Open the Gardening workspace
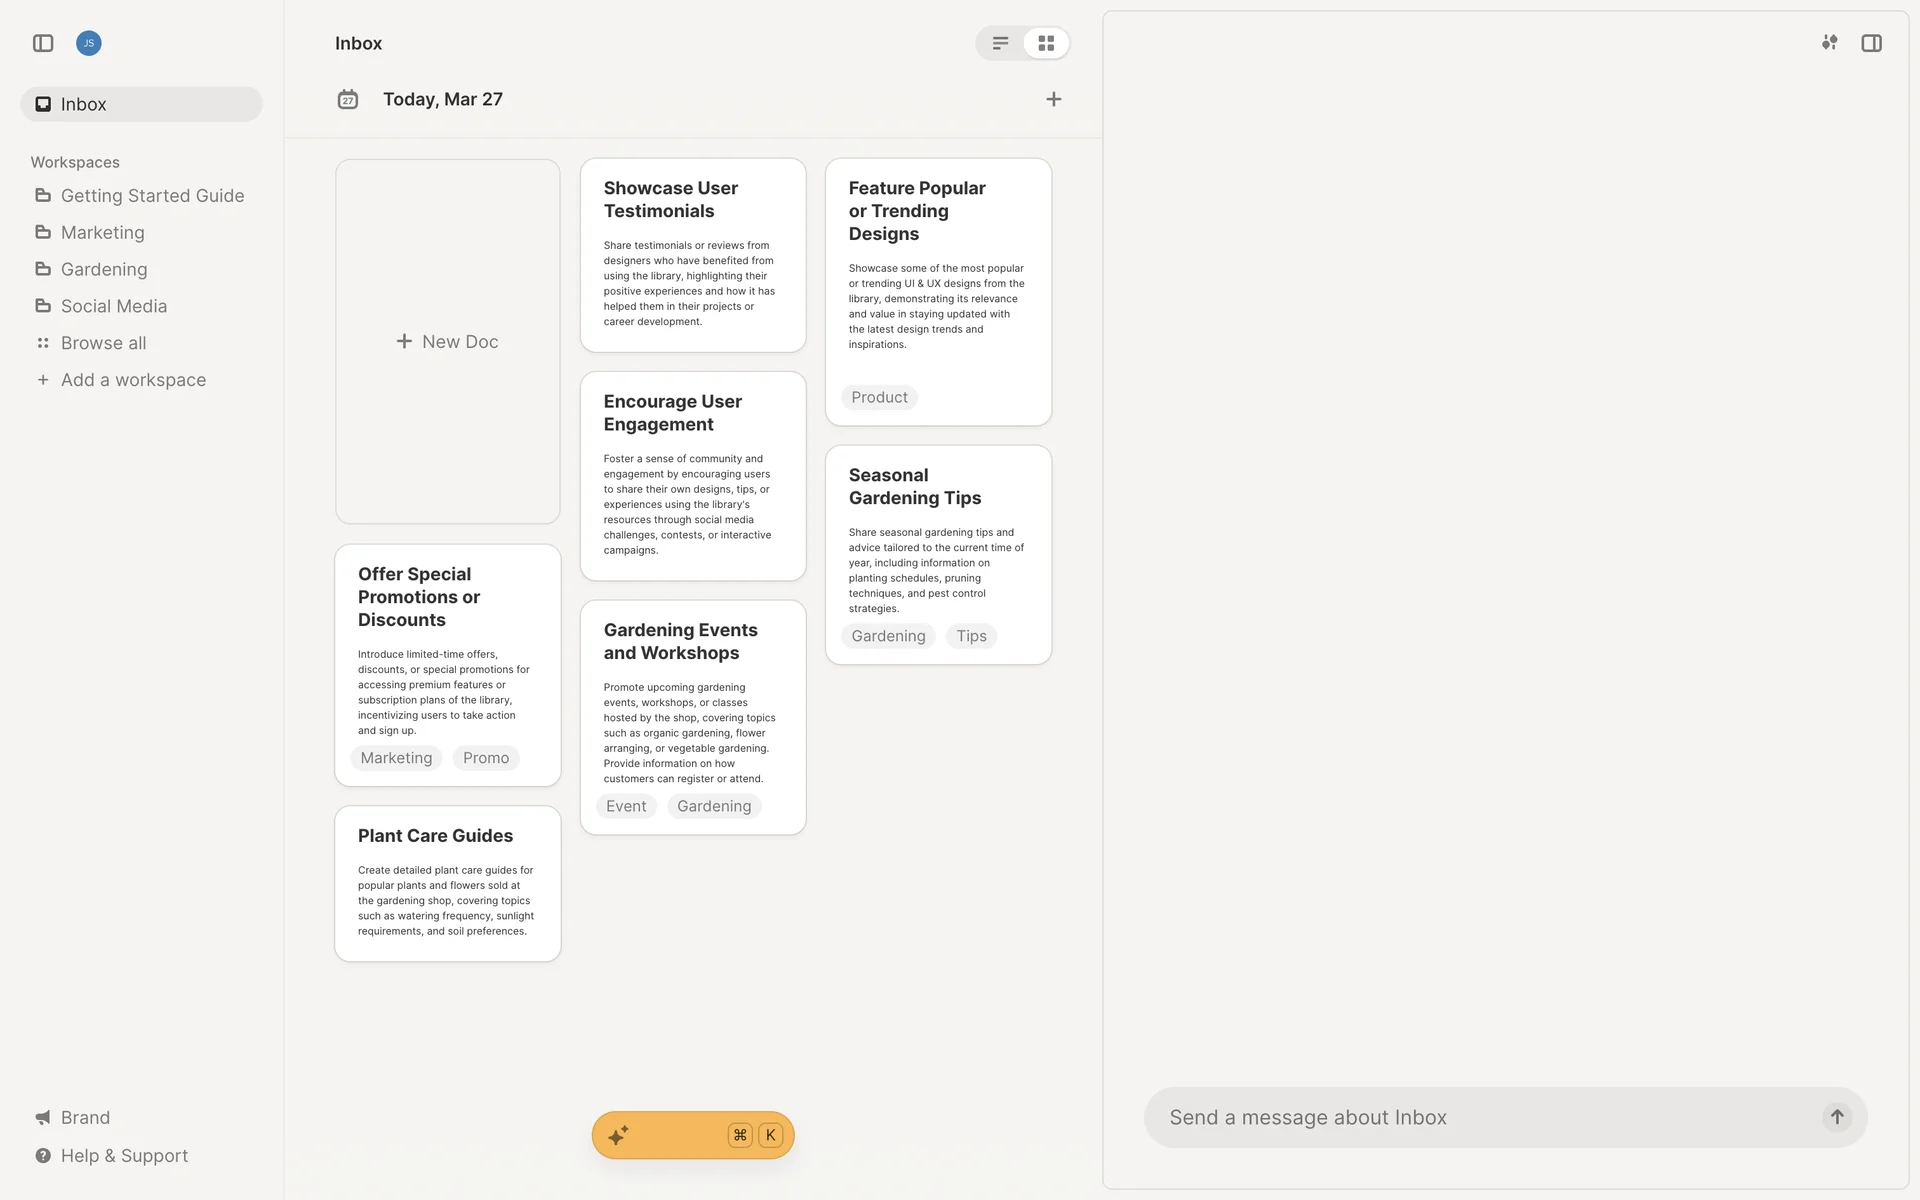 tap(103, 269)
